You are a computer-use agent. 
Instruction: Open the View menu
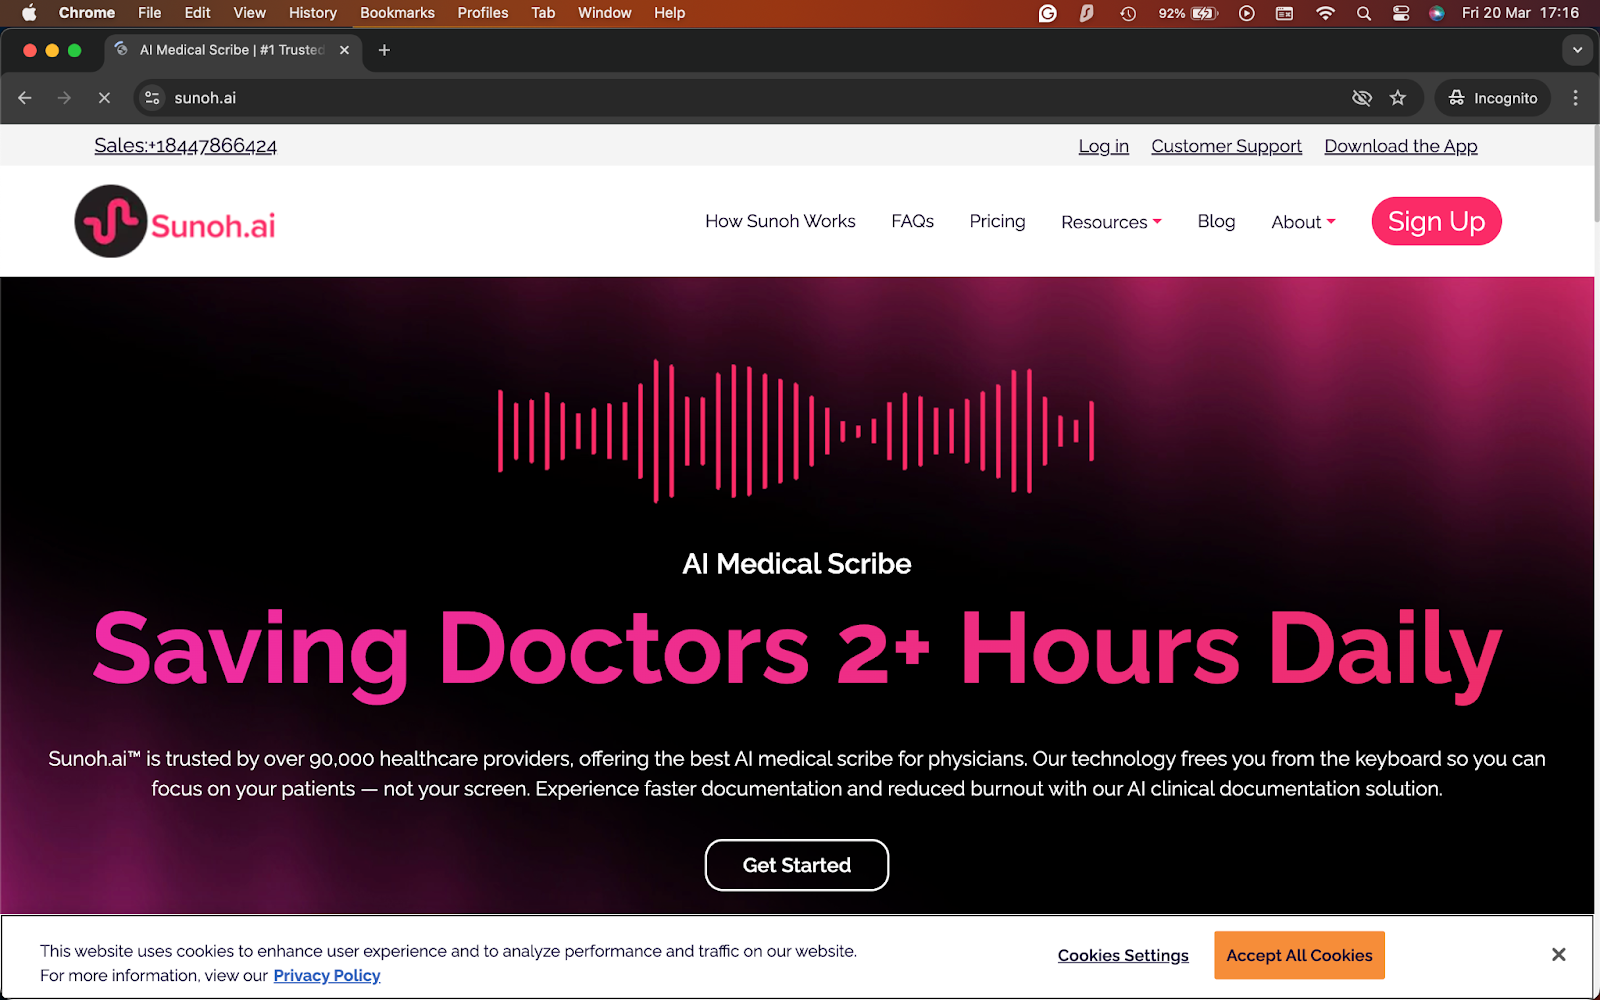pos(249,13)
